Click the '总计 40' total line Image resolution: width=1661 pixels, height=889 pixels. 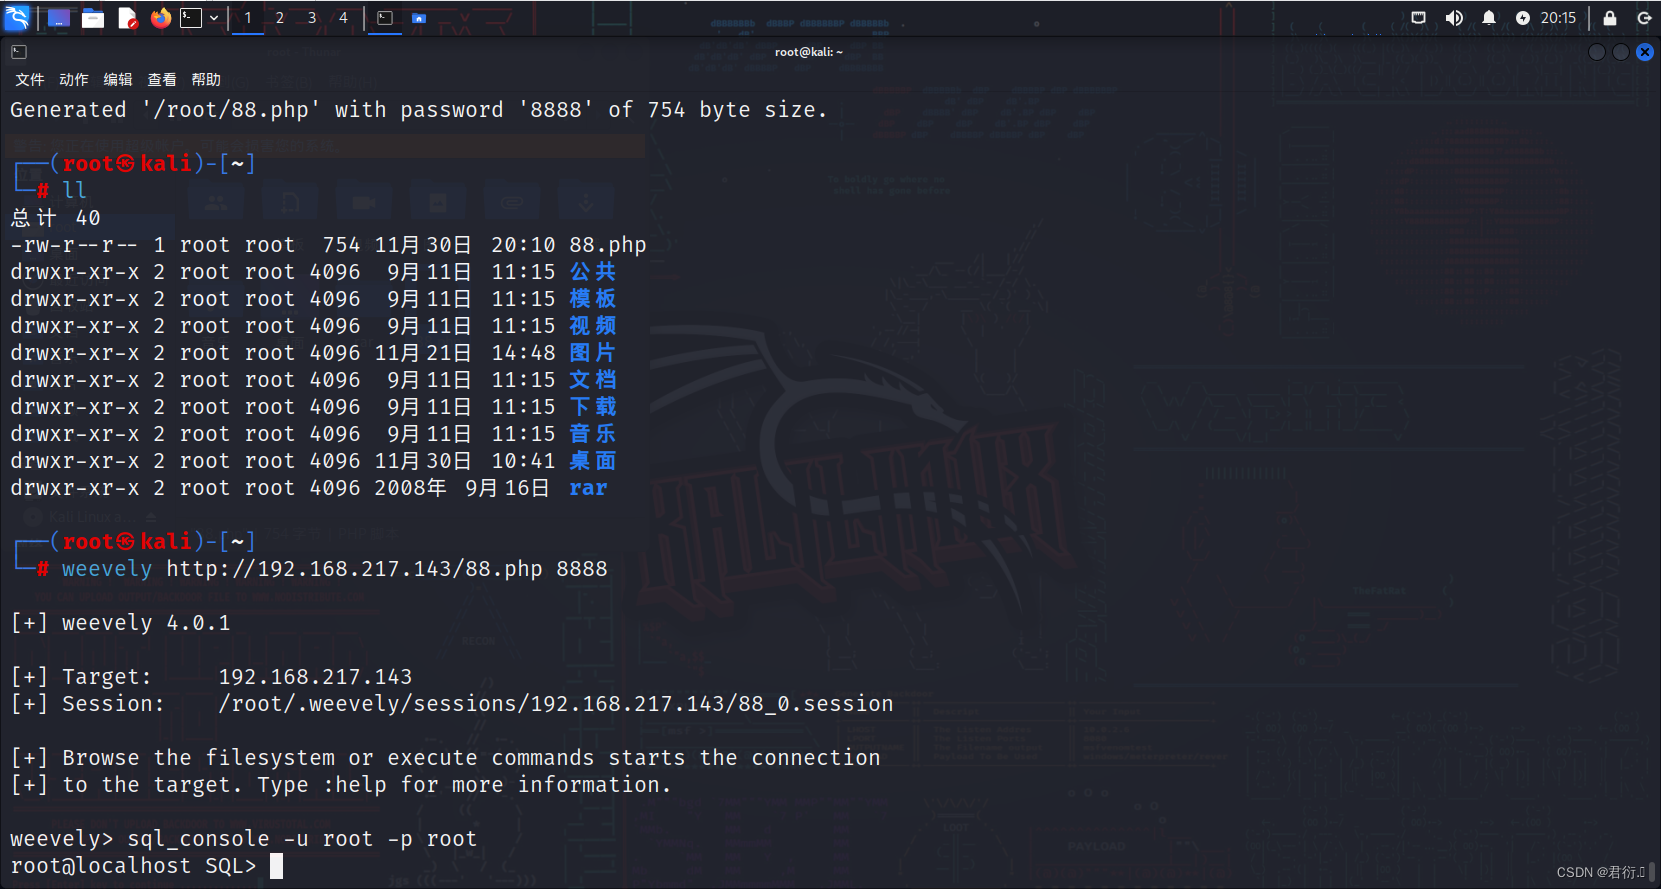tap(56, 218)
